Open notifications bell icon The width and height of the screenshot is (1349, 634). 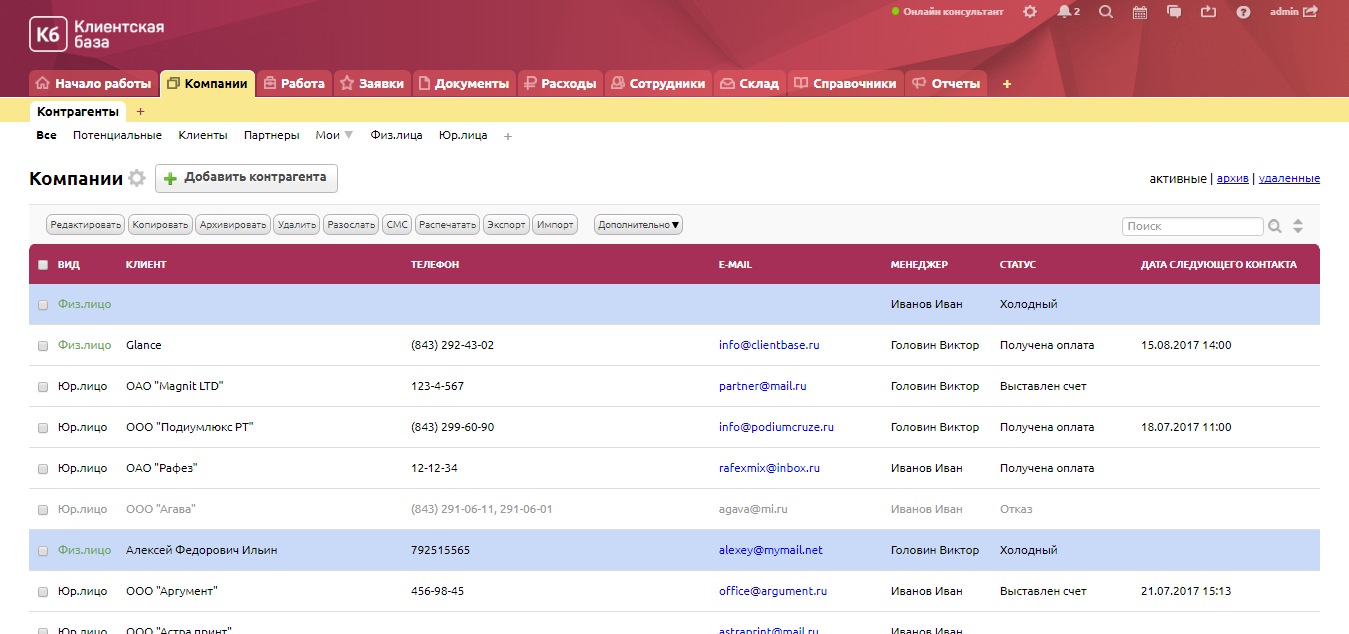click(1064, 12)
